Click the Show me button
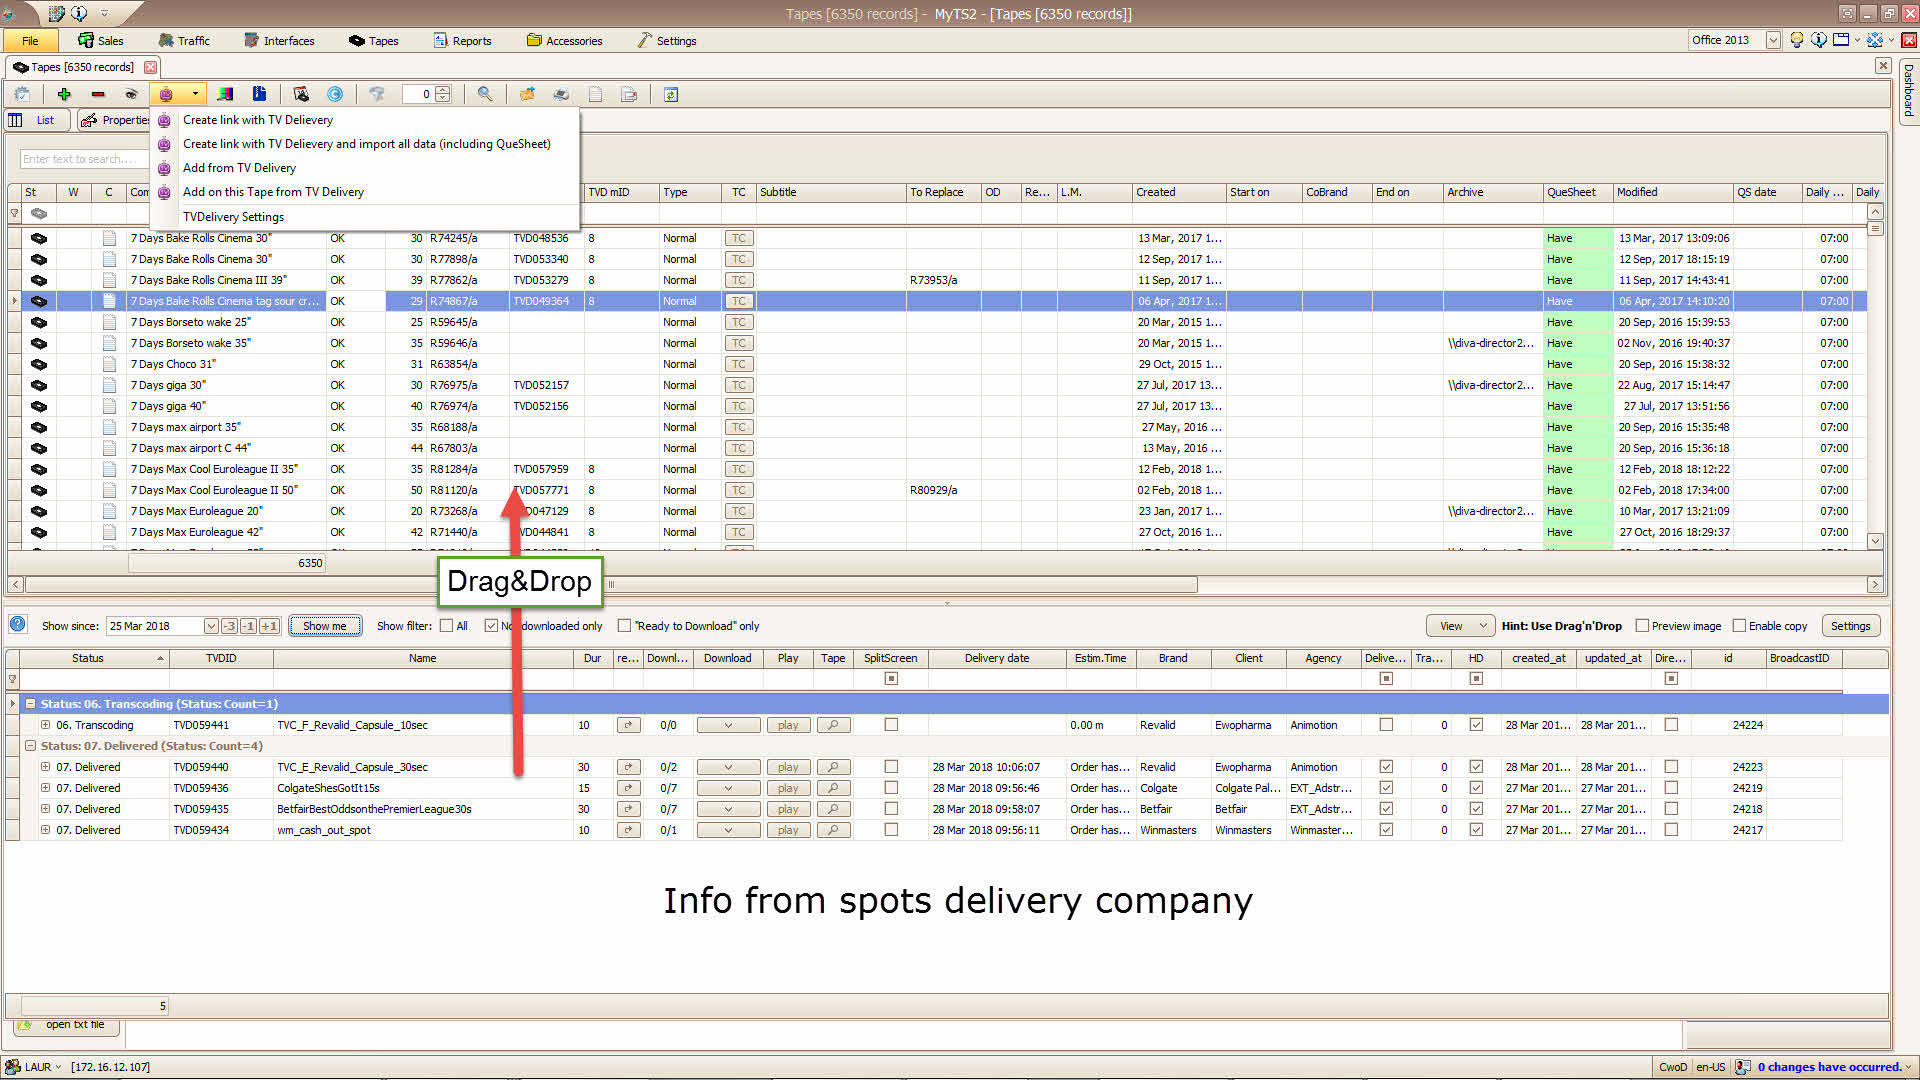 325,626
